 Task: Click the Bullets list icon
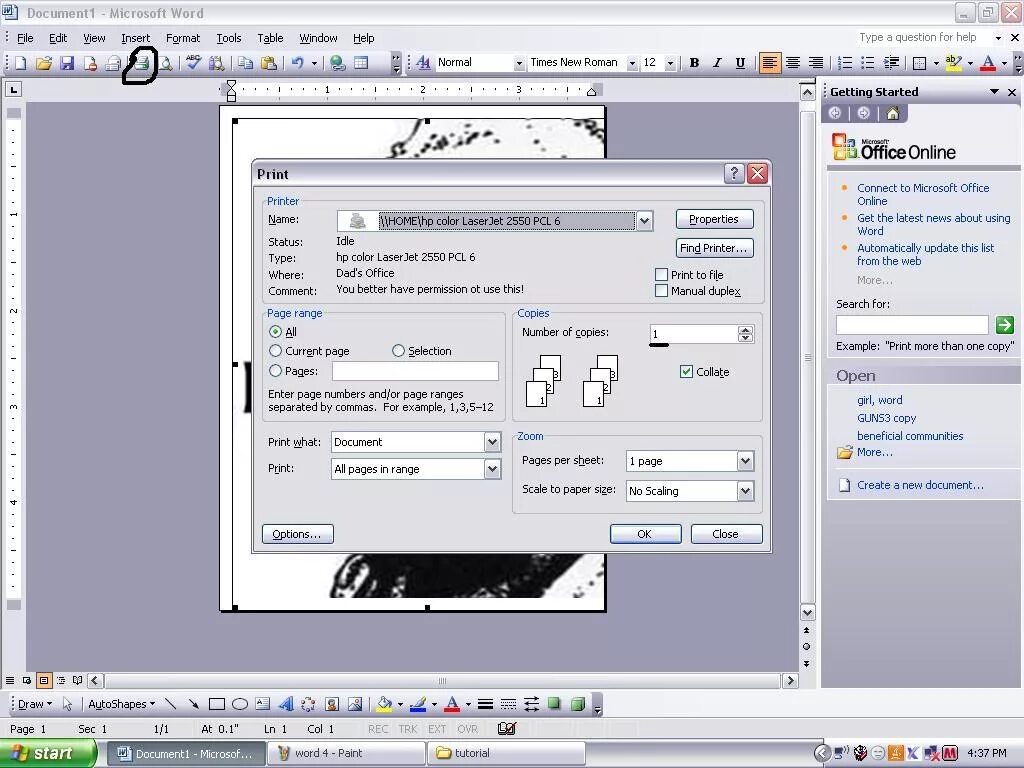coord(868,63)
